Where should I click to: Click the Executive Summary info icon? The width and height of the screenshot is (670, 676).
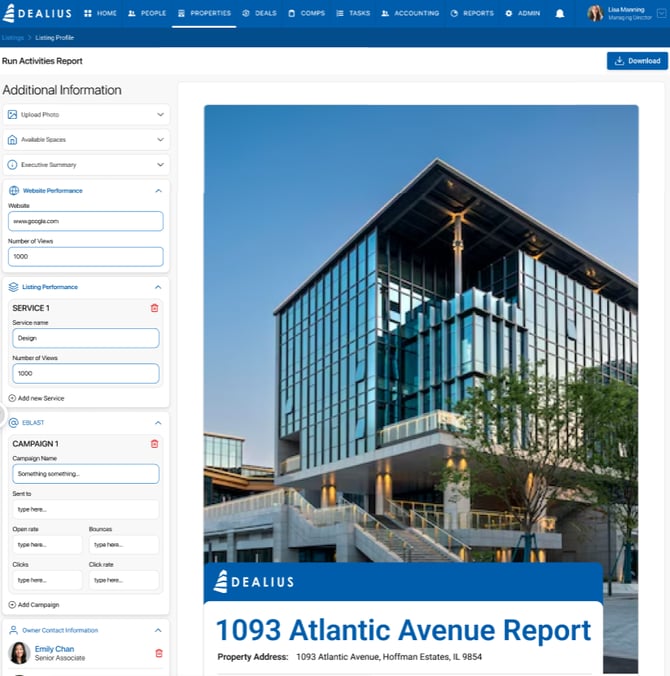(x=13, y=165)
